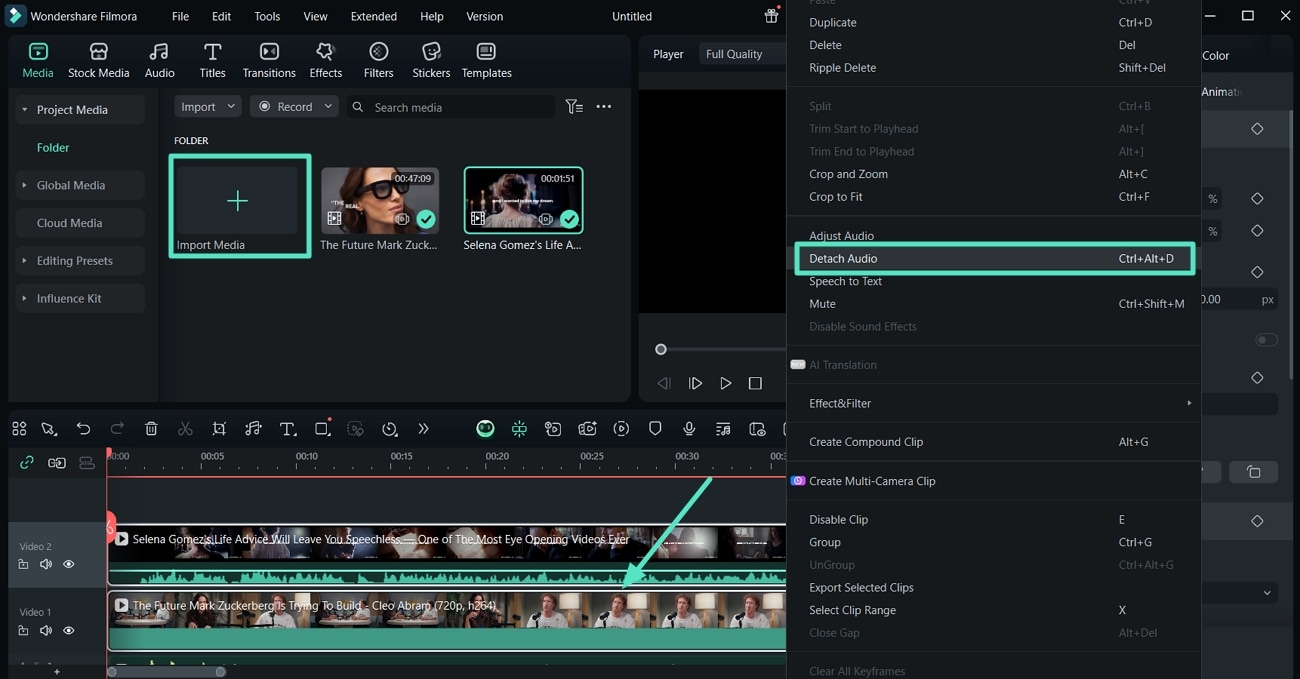The width and height of the screenshot is (1300, 679).
Task: Select the timeline selection tool
Action: (48, 429)
